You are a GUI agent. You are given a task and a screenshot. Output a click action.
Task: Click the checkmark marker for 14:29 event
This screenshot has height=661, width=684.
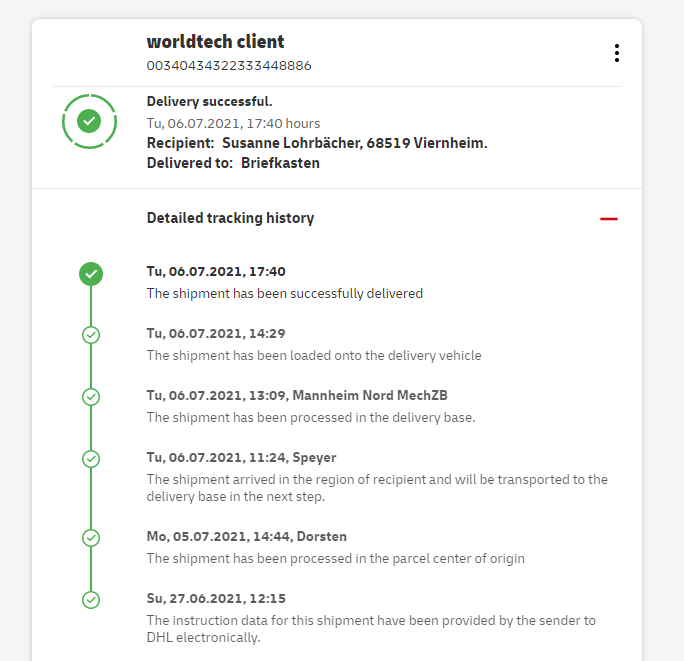point(91,335)
